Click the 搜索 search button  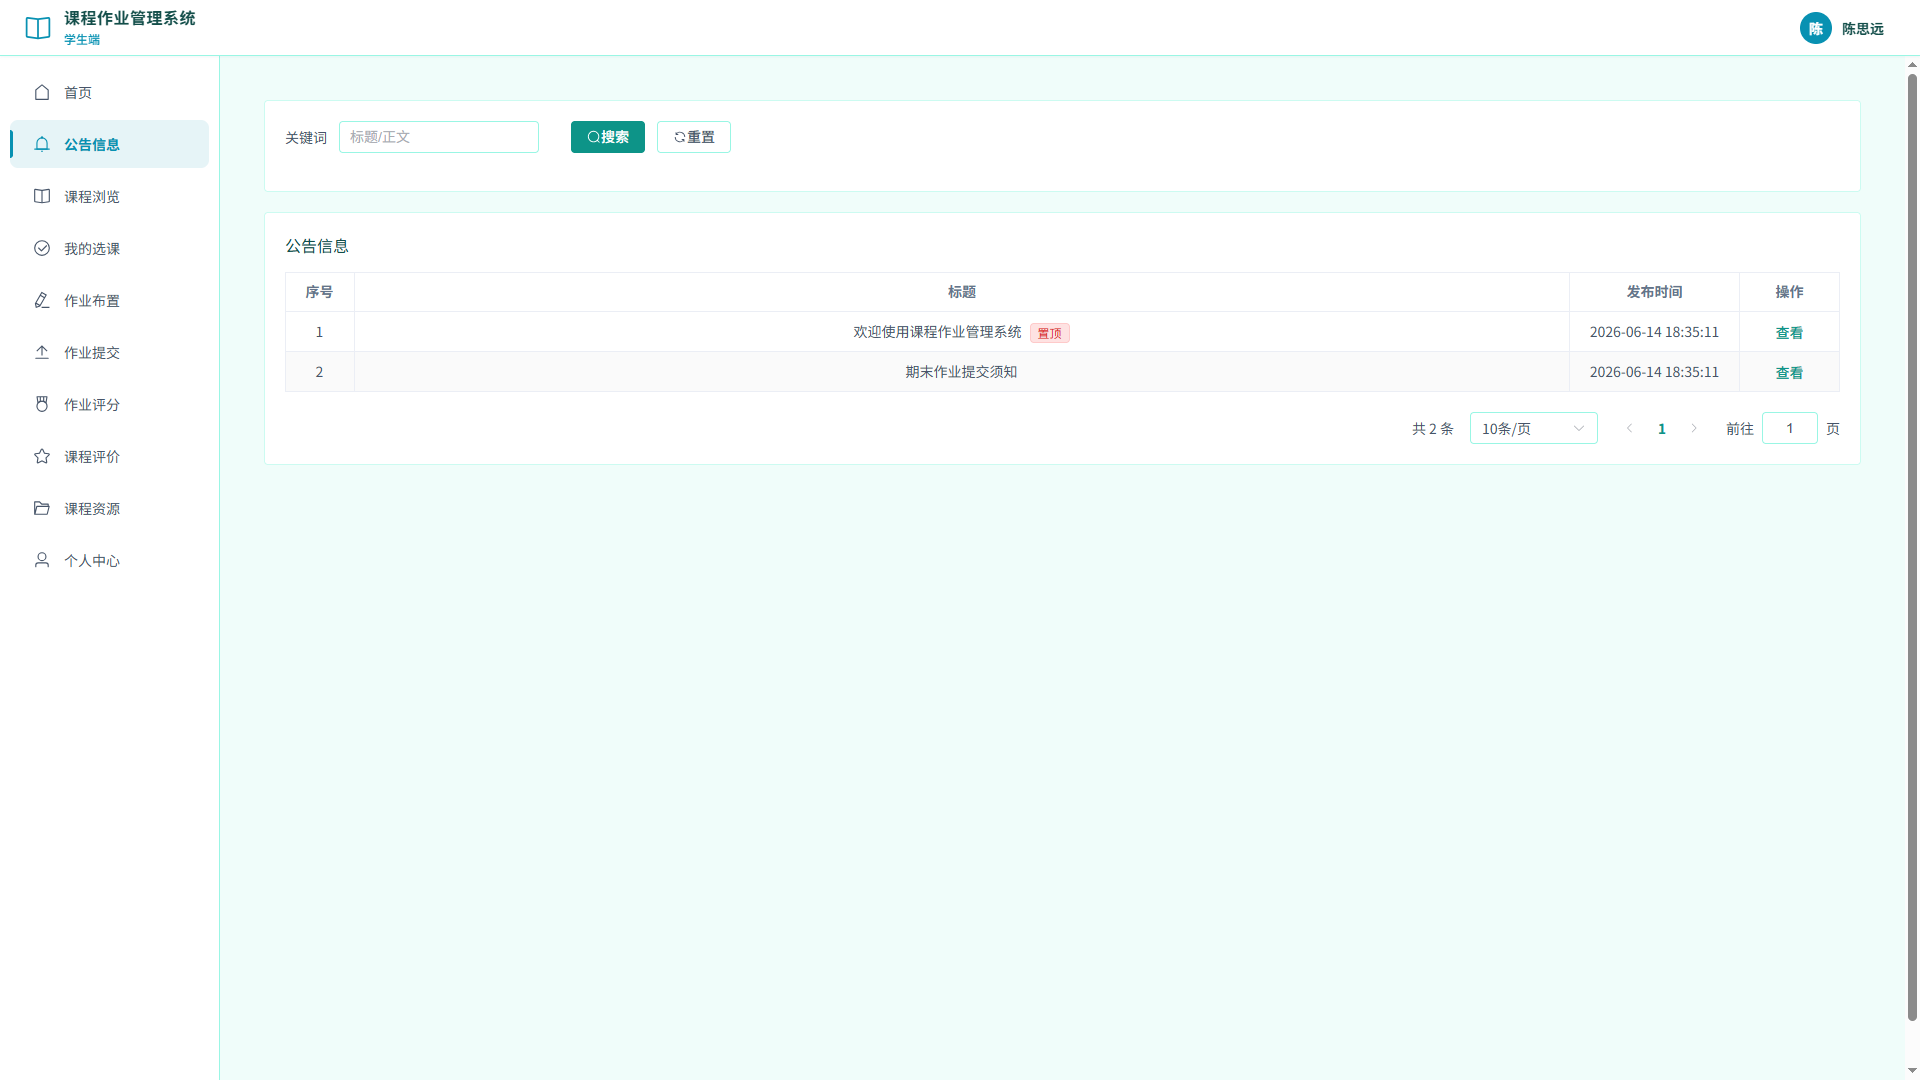point(608,137)
